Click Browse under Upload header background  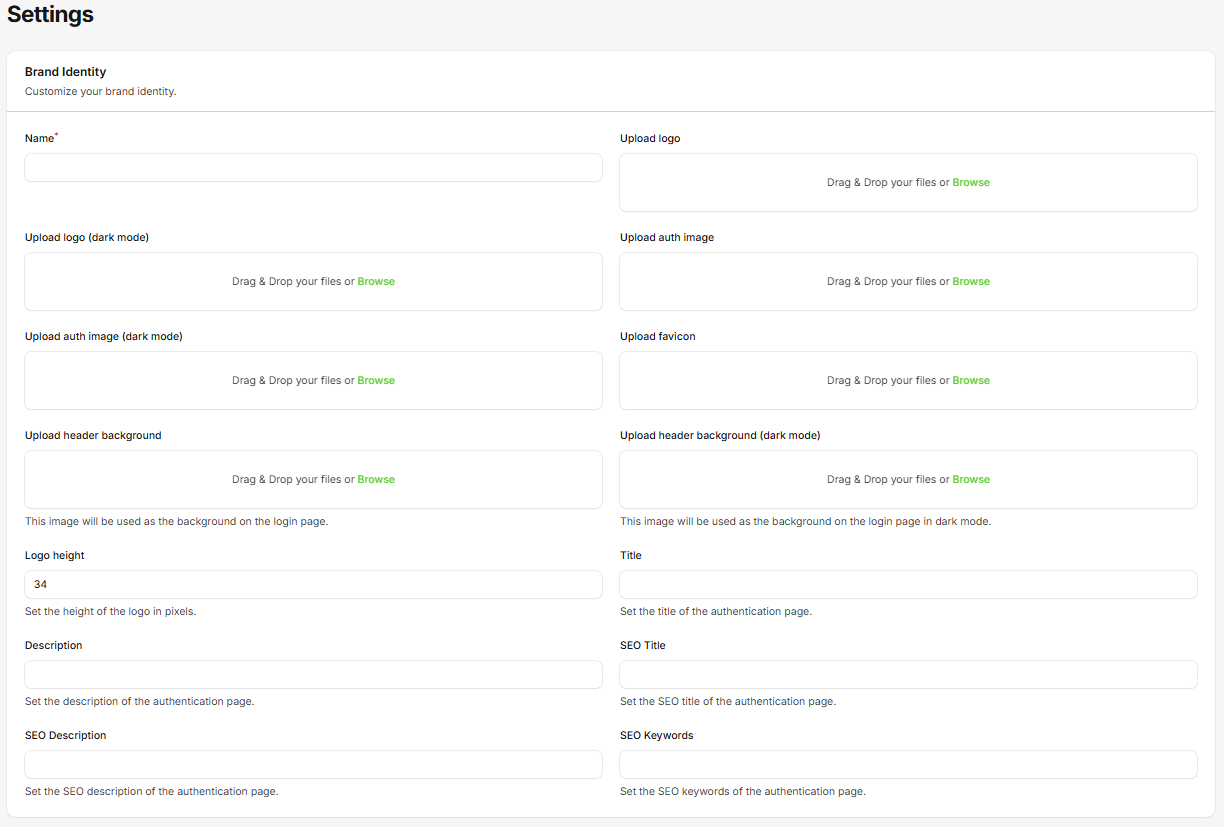375,479
